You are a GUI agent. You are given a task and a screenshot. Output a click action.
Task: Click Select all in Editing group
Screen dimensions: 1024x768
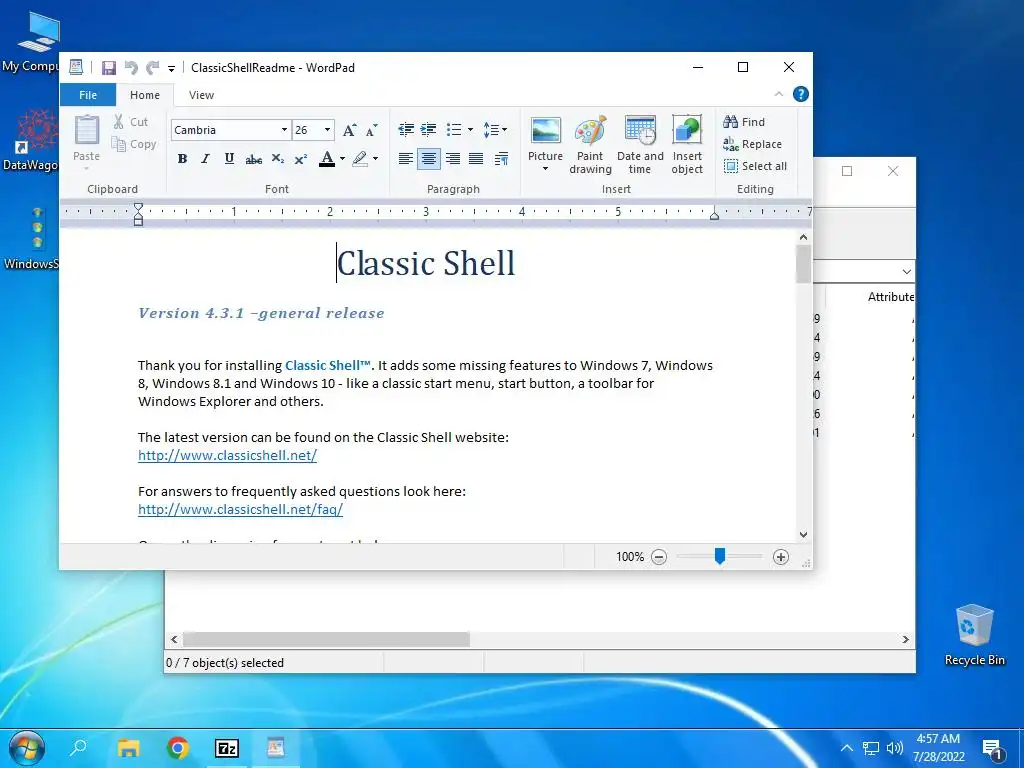tap(755, 166)
